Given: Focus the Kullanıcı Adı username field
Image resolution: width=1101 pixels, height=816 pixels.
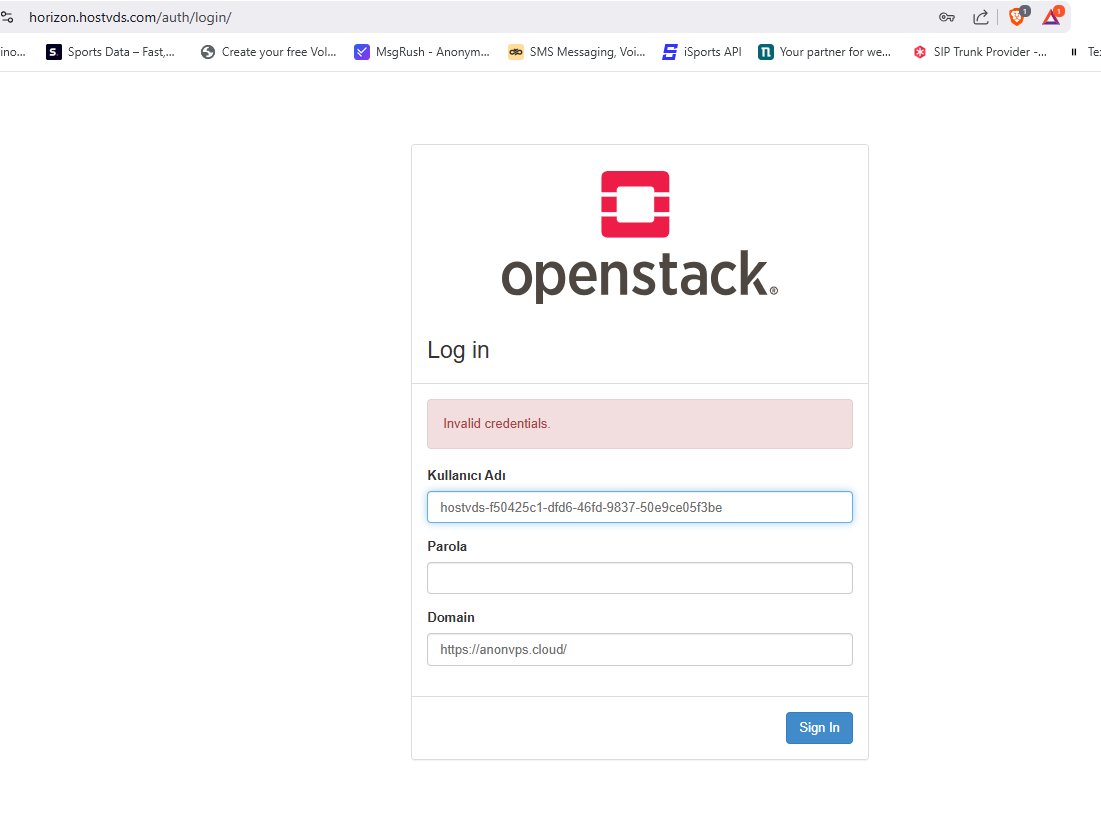Looking at the screenshot, I should (x=640, y=507).
